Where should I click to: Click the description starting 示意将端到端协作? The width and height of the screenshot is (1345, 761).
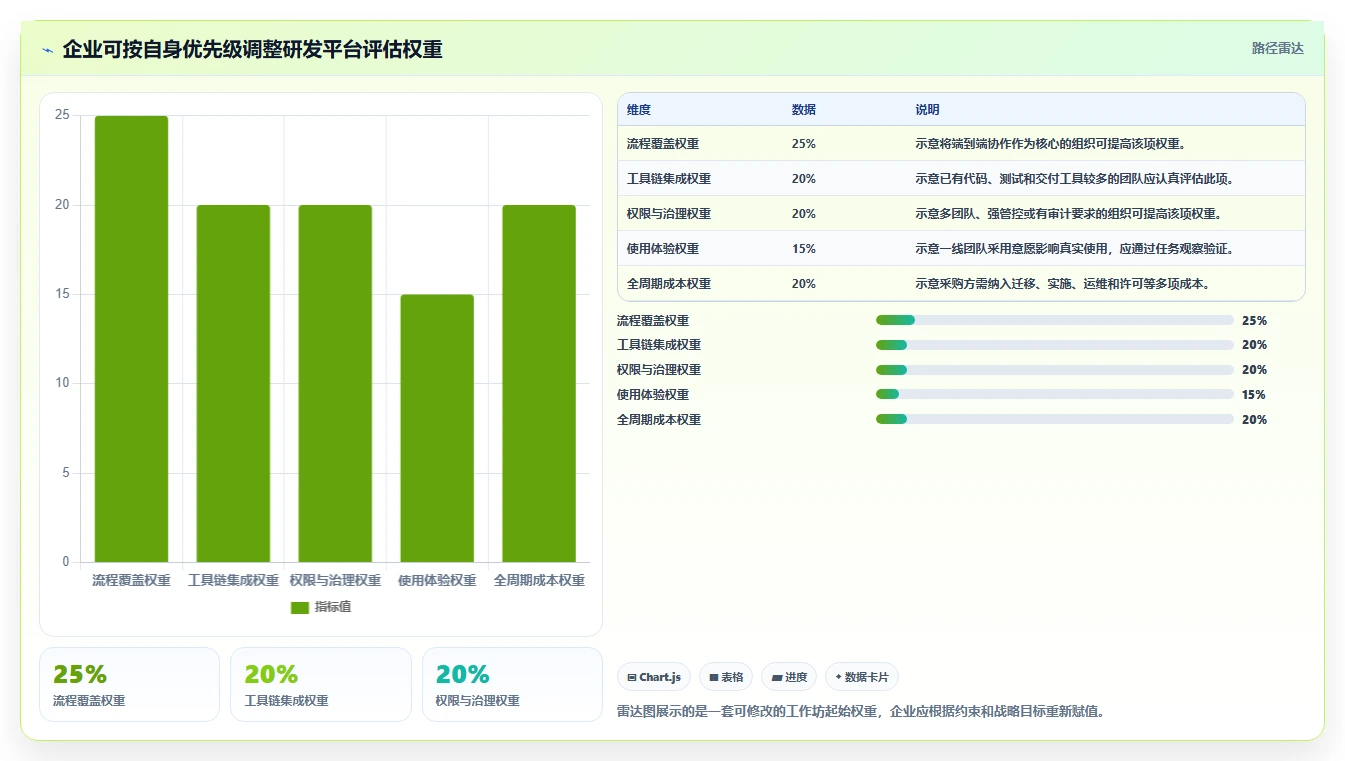[1051, 144]
